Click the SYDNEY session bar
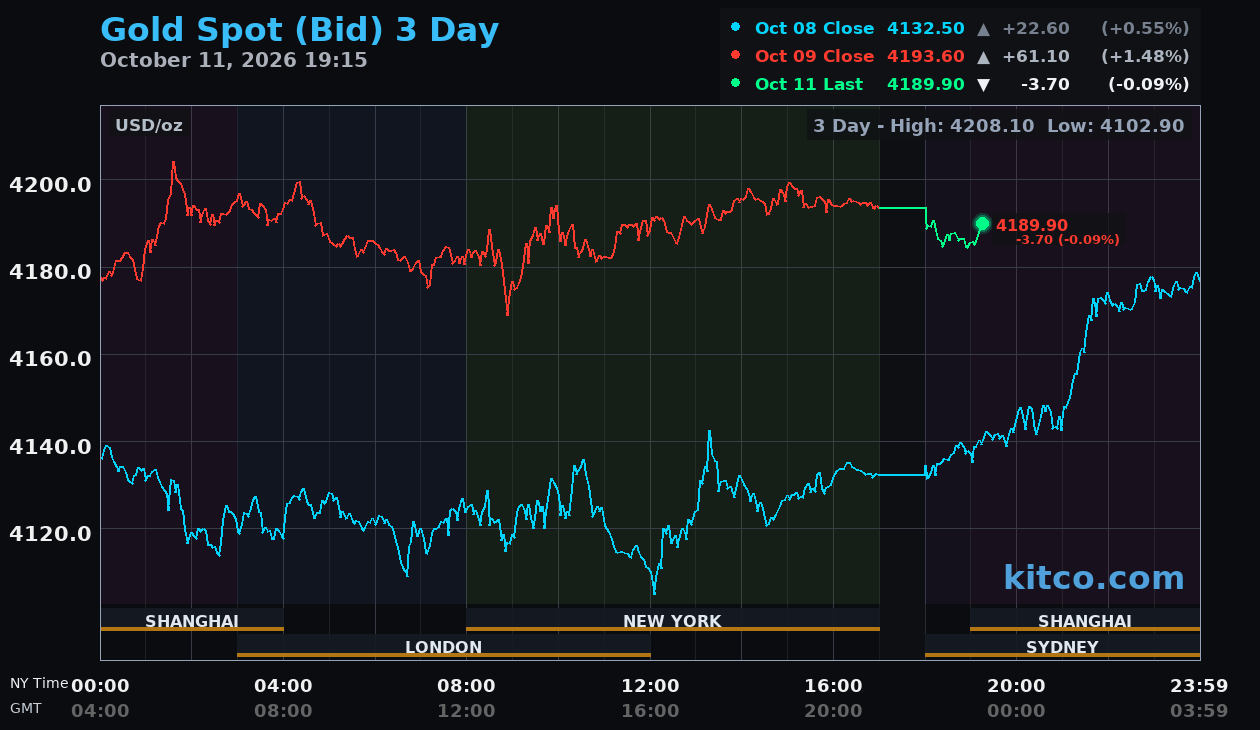Image resolution: width=1260 pixels, height=730 pixels. click(1062, 646)
